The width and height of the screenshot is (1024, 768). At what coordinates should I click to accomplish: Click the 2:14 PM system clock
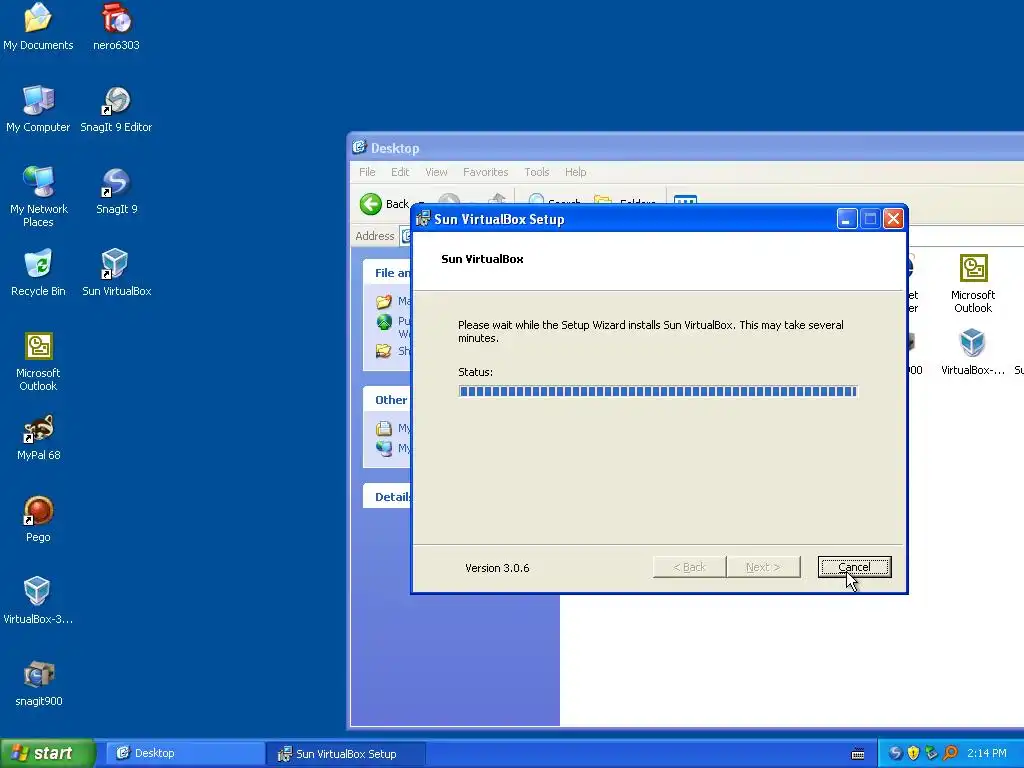(987, 753)
